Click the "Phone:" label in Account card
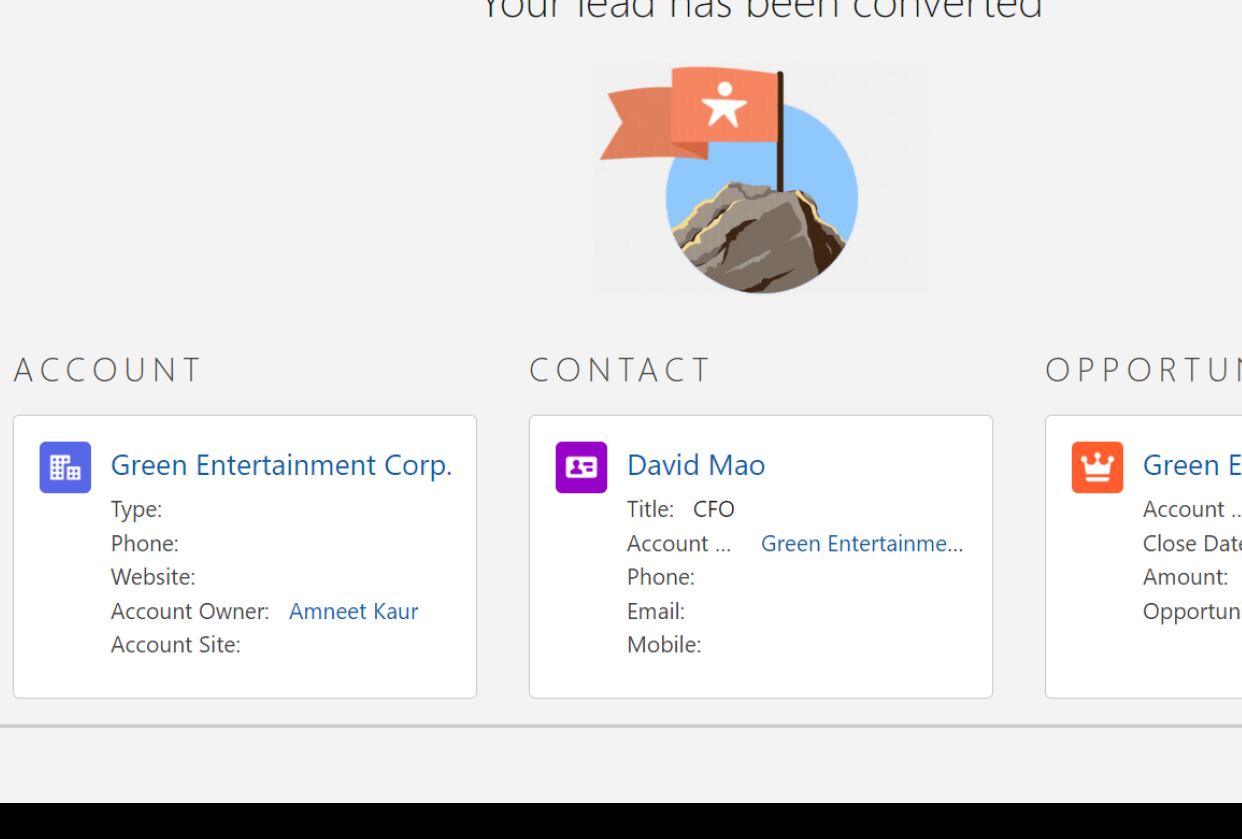This screenshot has height=839, width=1242. coord(145,543)
